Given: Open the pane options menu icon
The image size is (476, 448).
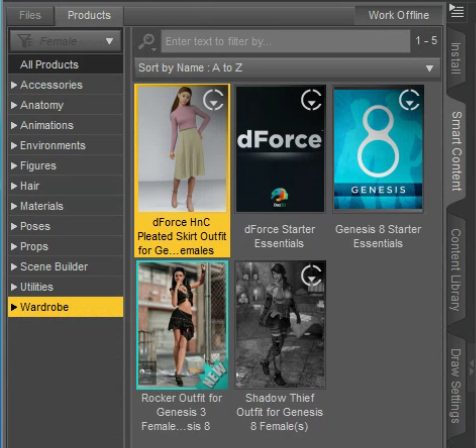Looking at the screenshot, I should click(x=456, y=11).
